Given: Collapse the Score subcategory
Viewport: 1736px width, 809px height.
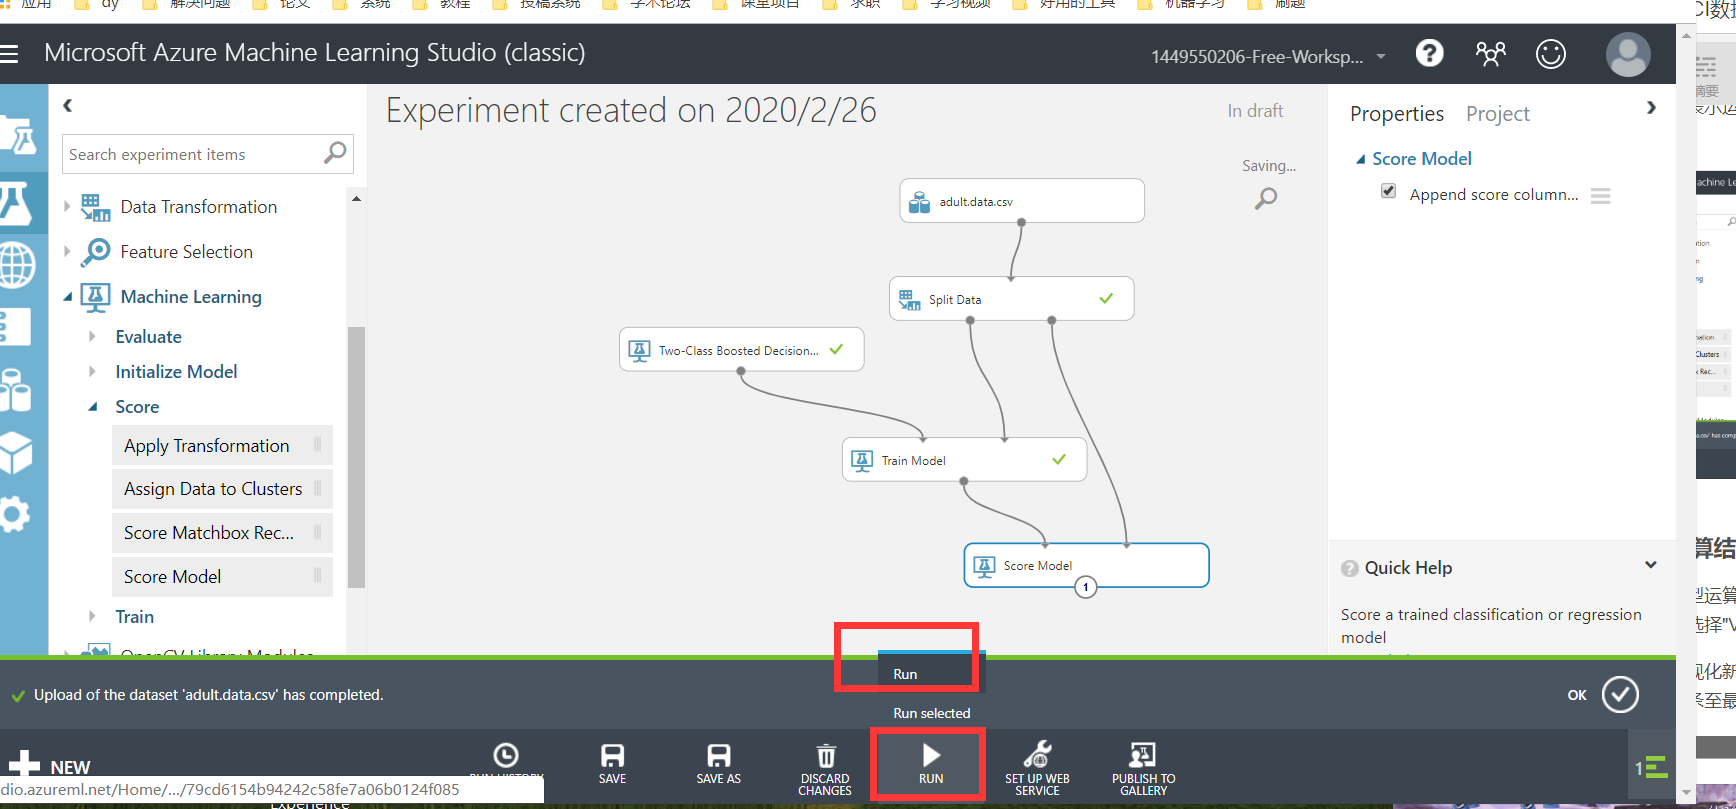Looking at the screenshot, I should [x=92, y=407].
